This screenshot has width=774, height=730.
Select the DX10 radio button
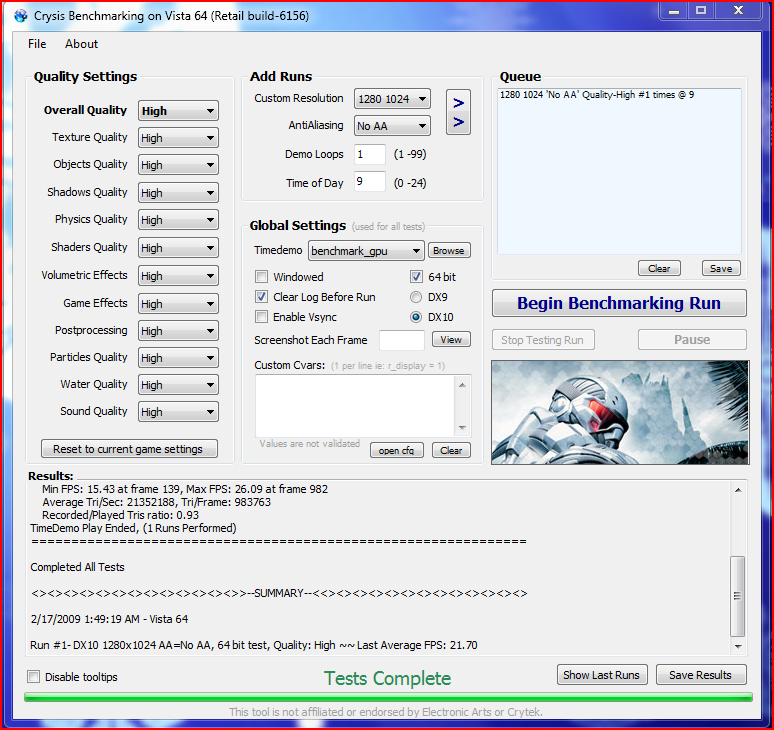click(x=416, y=317)
